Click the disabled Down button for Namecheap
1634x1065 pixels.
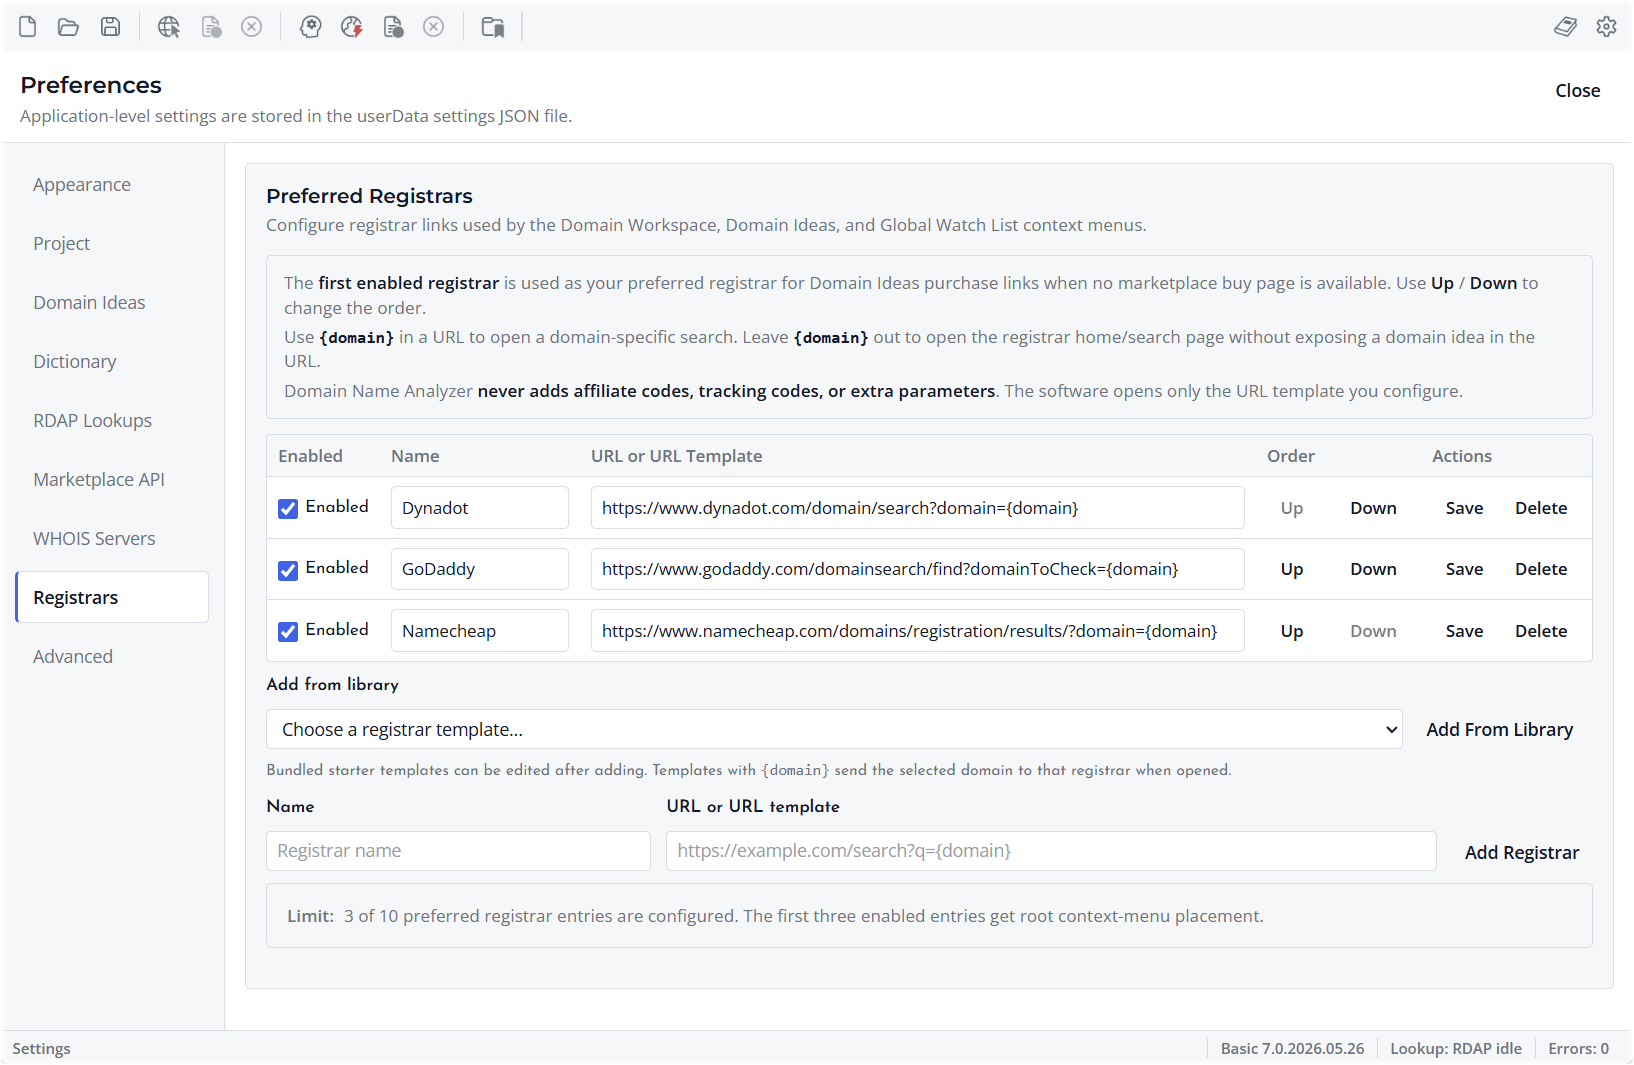click(1373, 632)
